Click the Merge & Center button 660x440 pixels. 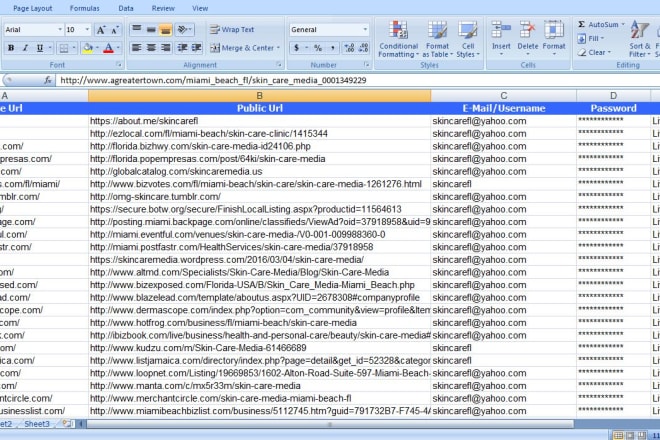click(244, 48)
